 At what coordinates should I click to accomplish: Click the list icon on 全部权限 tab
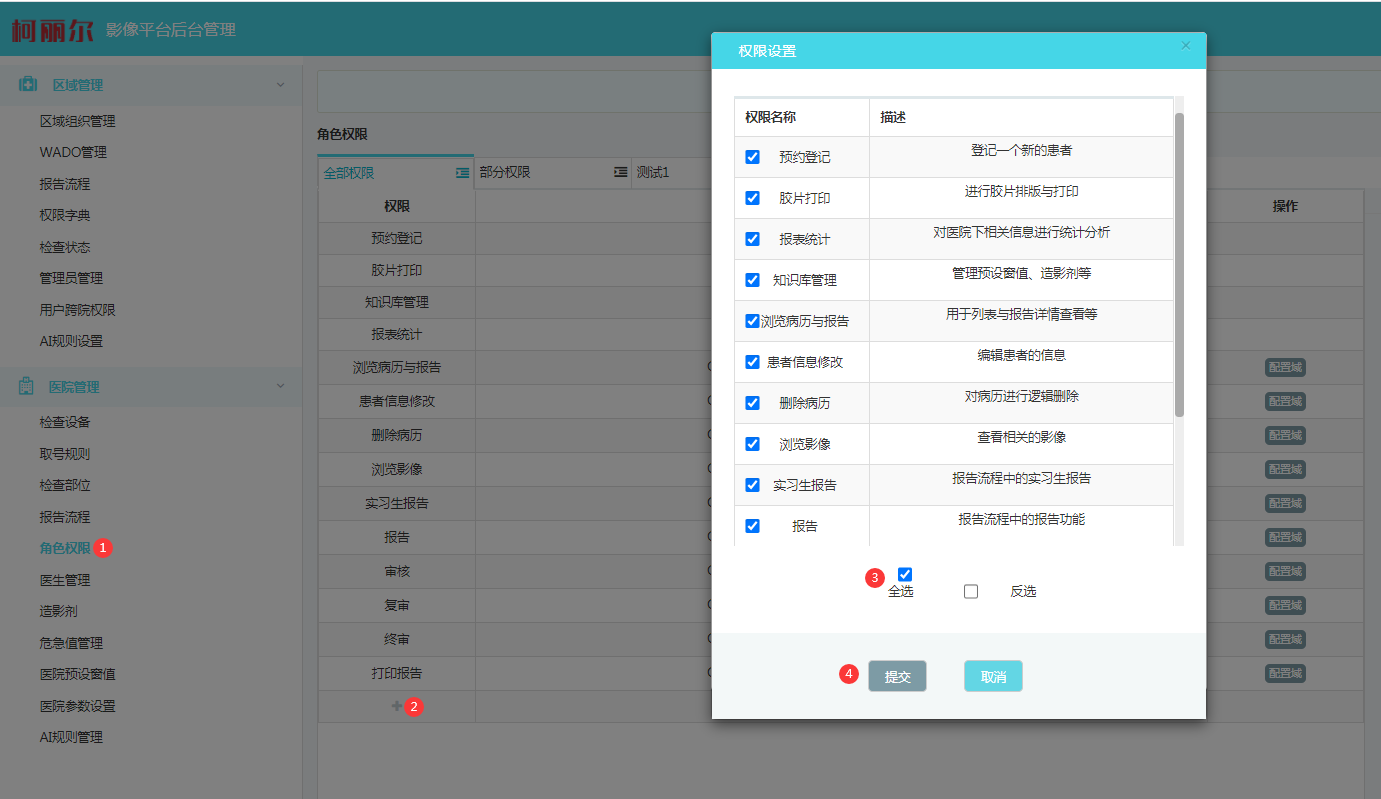[x=462, y=172]
